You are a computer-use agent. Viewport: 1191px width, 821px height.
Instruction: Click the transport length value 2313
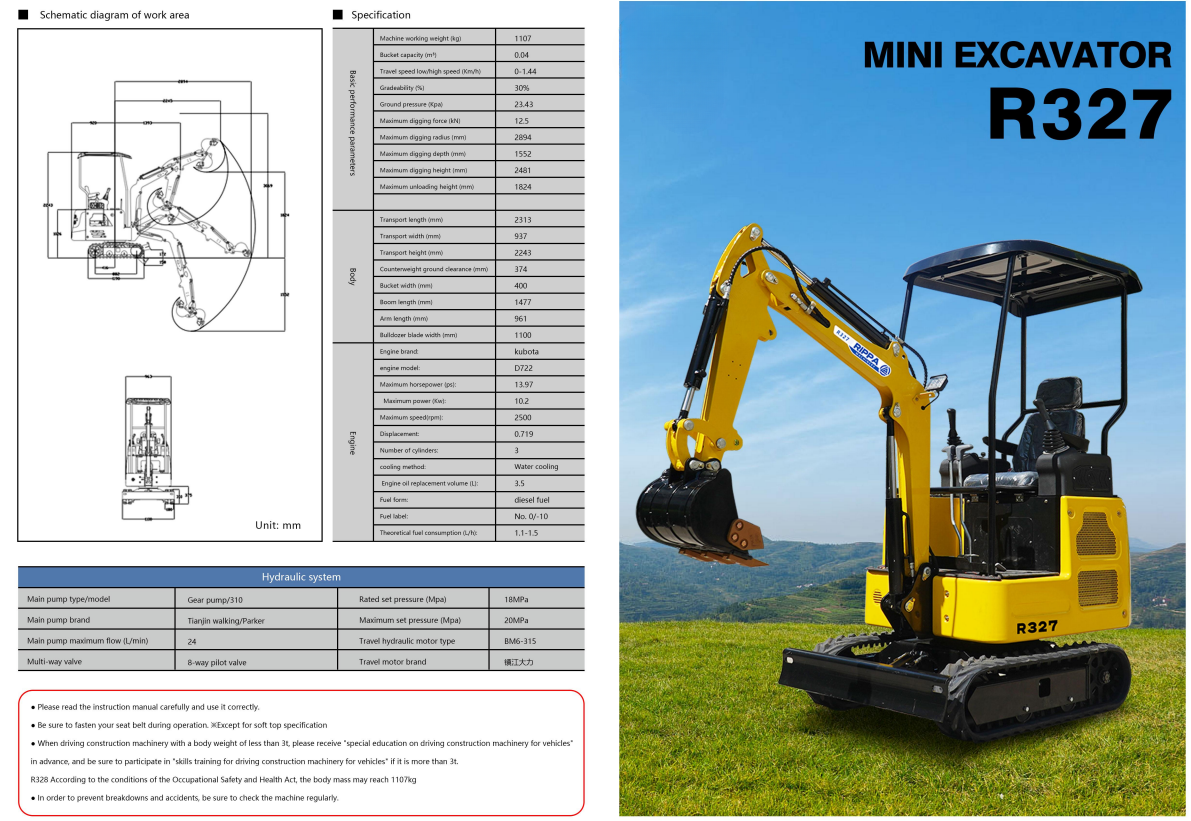(x=523, y=220)
